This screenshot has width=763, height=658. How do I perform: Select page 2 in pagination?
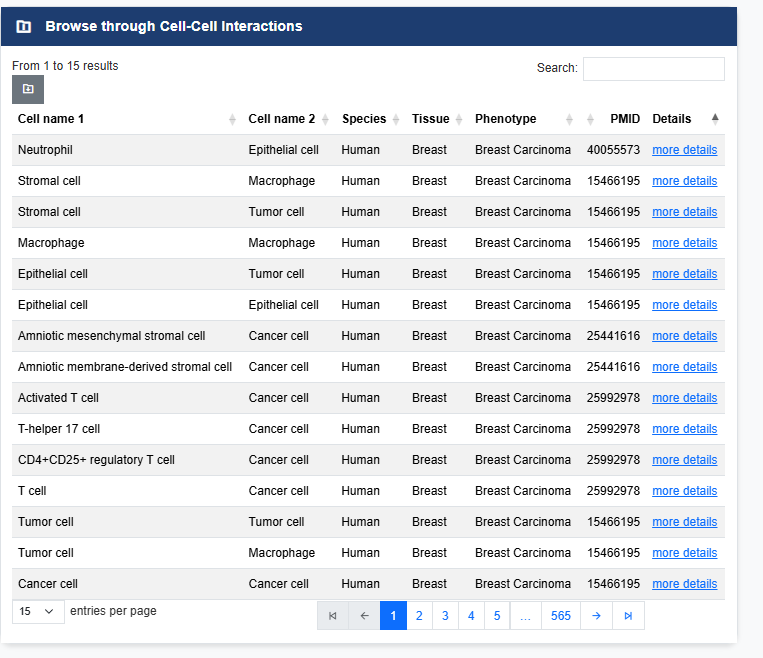click(419, 616)
